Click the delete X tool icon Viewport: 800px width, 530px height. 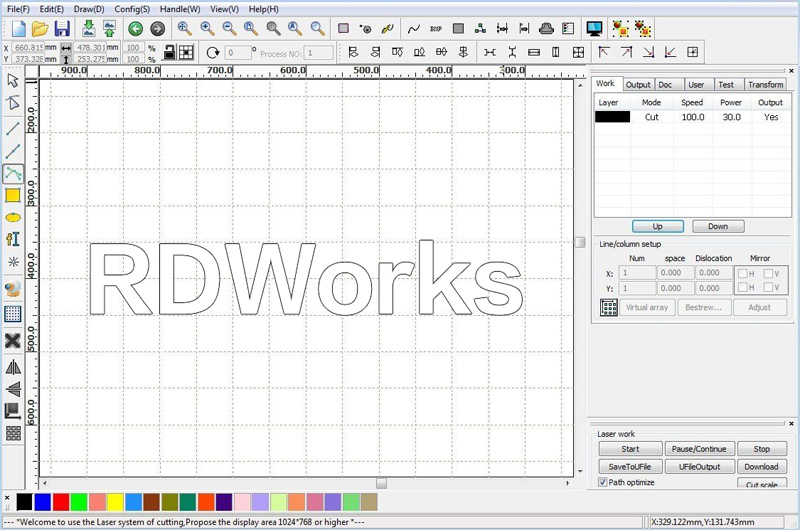click(13, 341)
